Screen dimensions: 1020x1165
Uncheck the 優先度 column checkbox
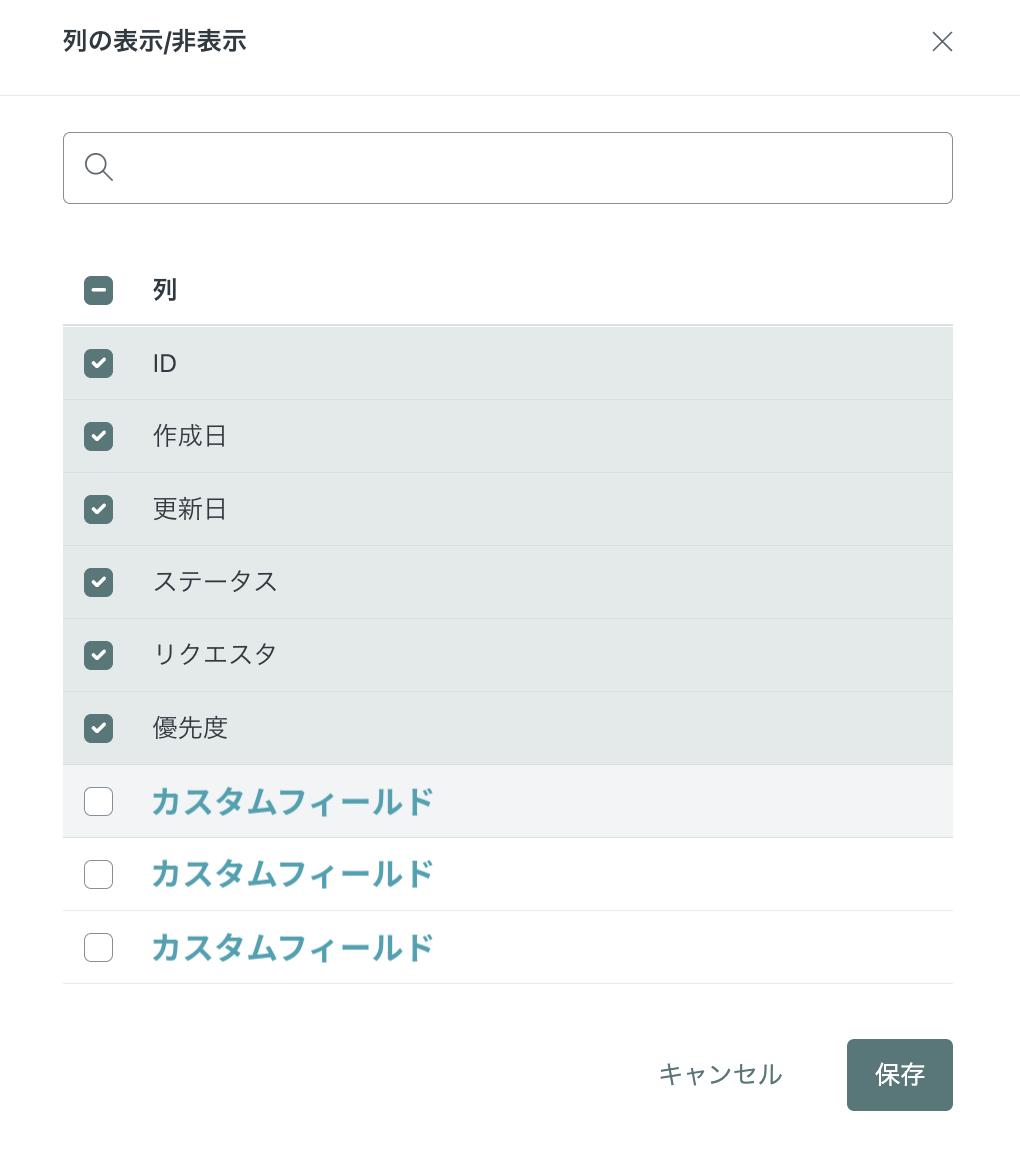(99, 728)
